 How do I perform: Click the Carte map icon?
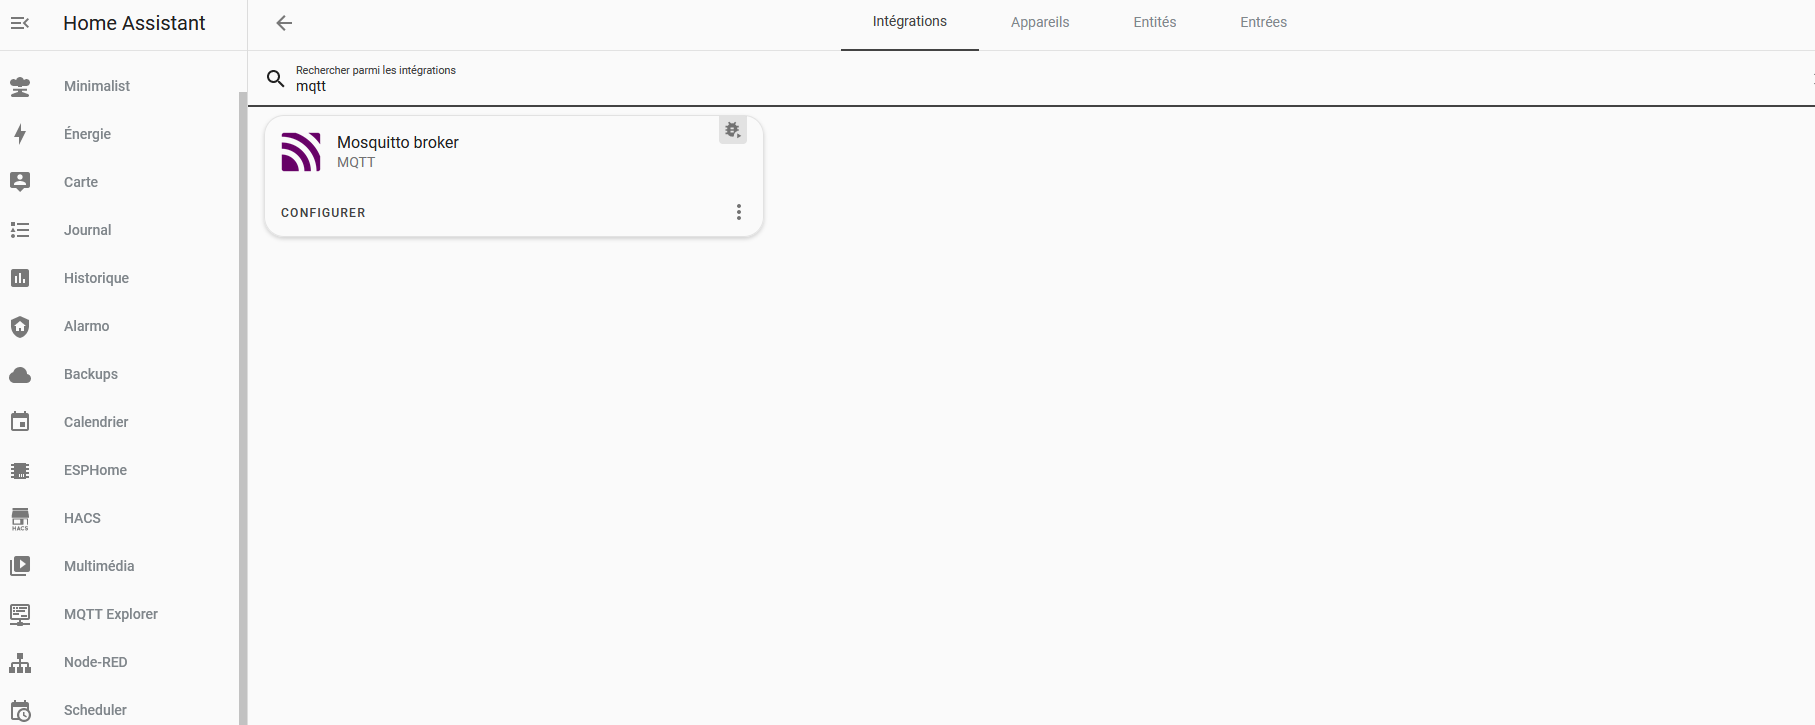tap(20, 182)
